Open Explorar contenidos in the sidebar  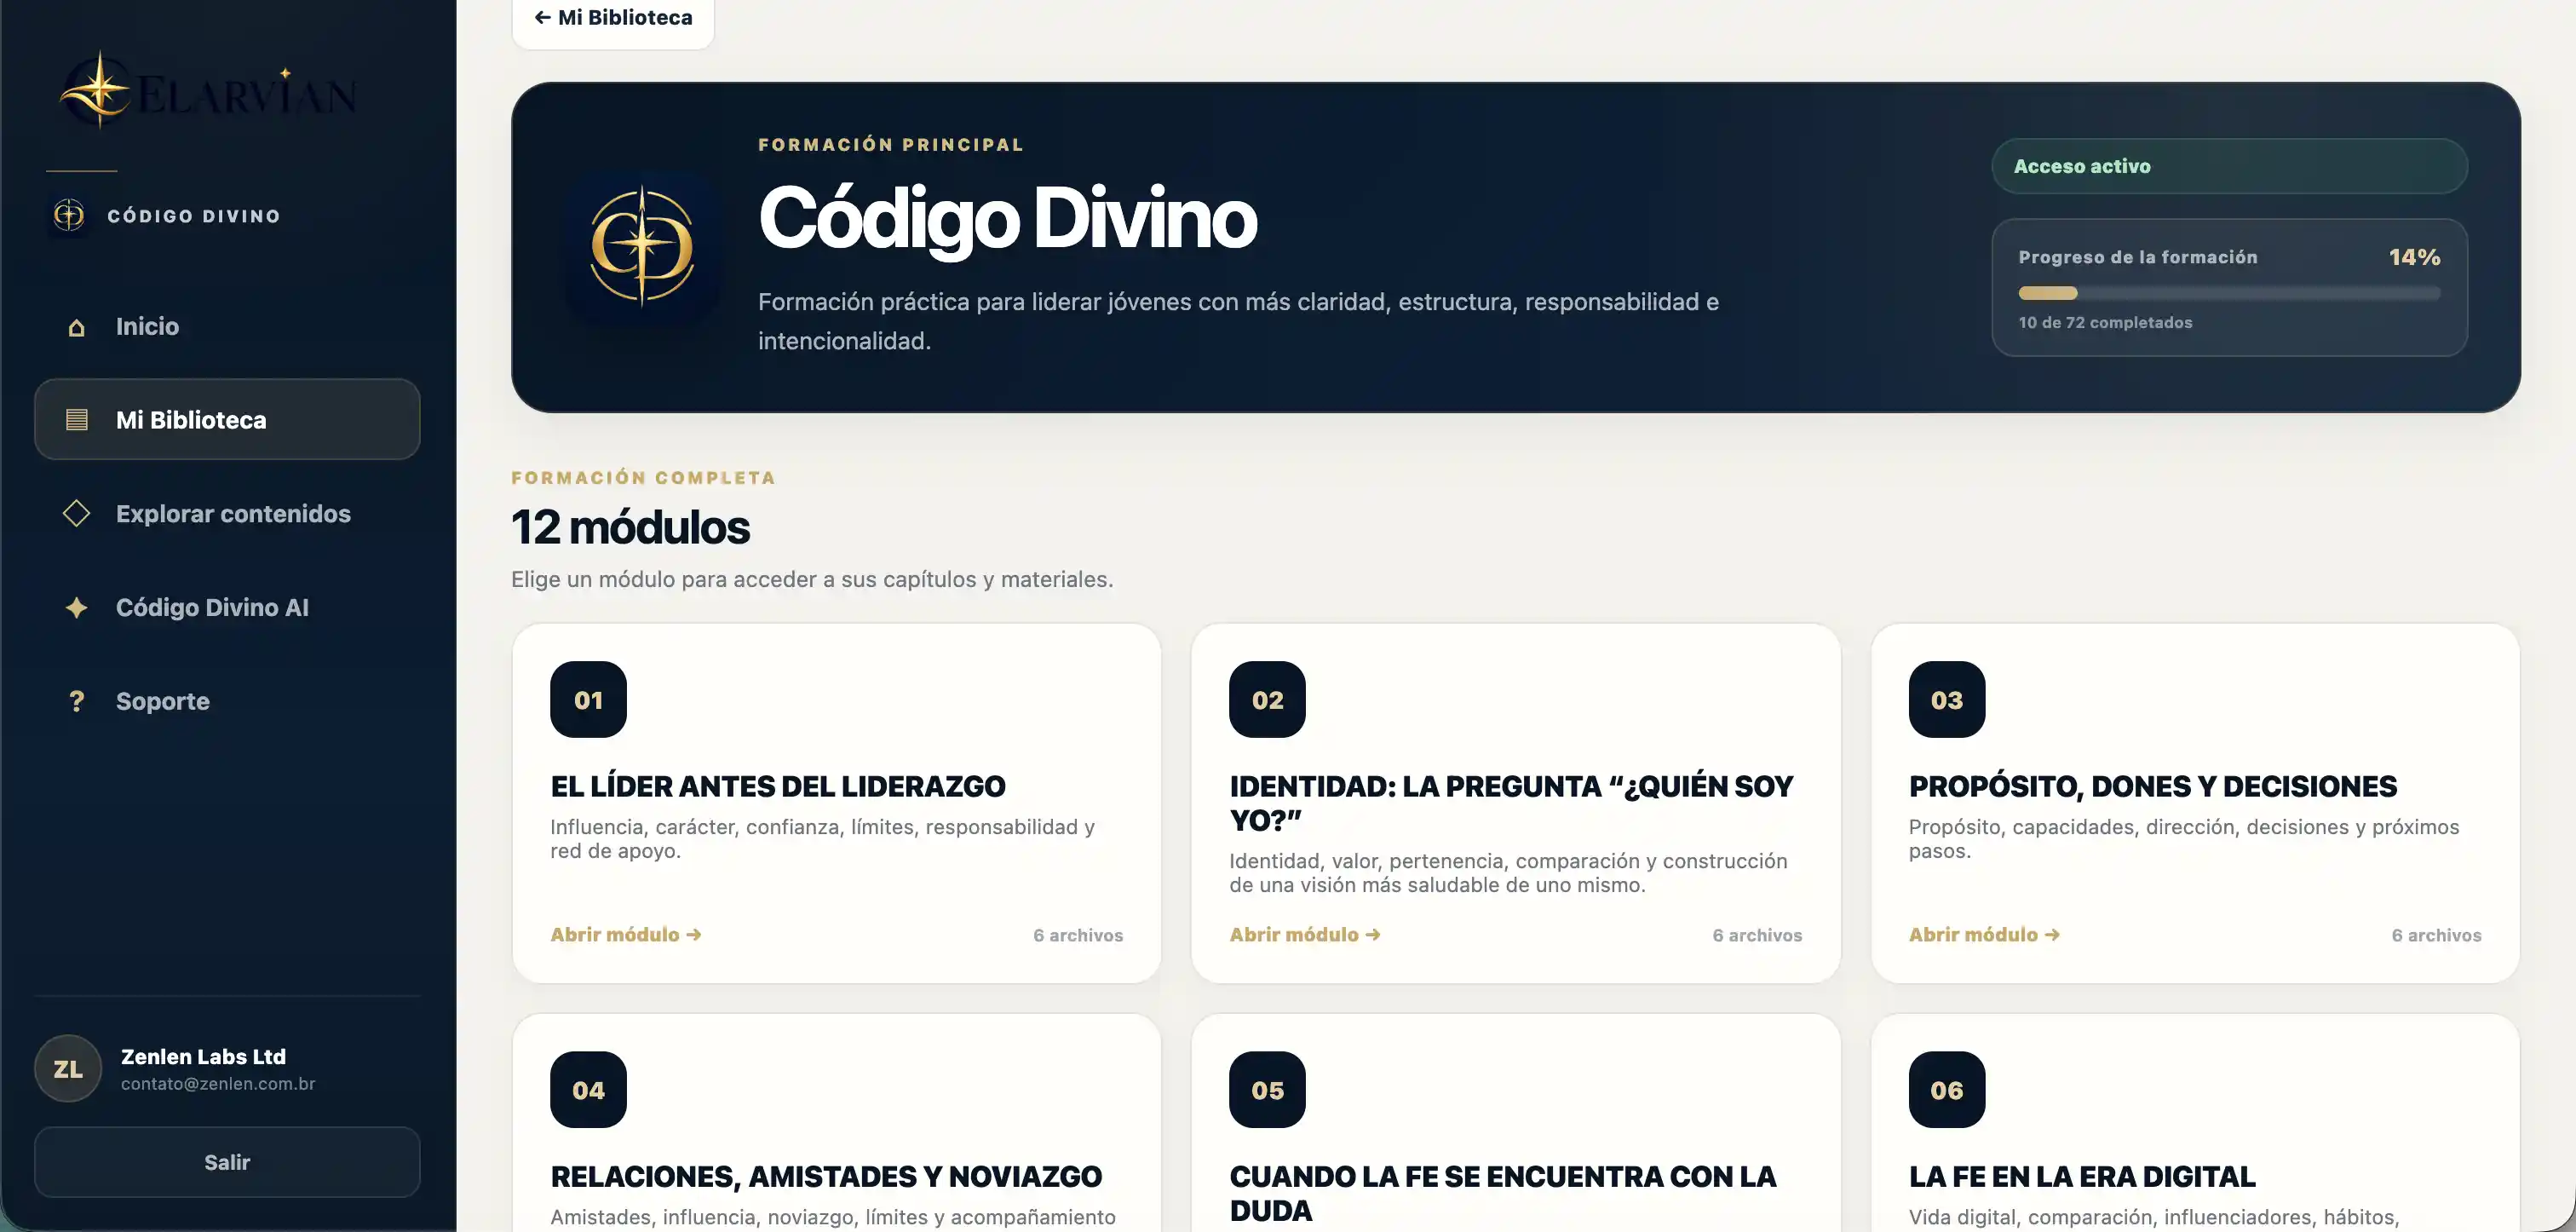[227, 513]
